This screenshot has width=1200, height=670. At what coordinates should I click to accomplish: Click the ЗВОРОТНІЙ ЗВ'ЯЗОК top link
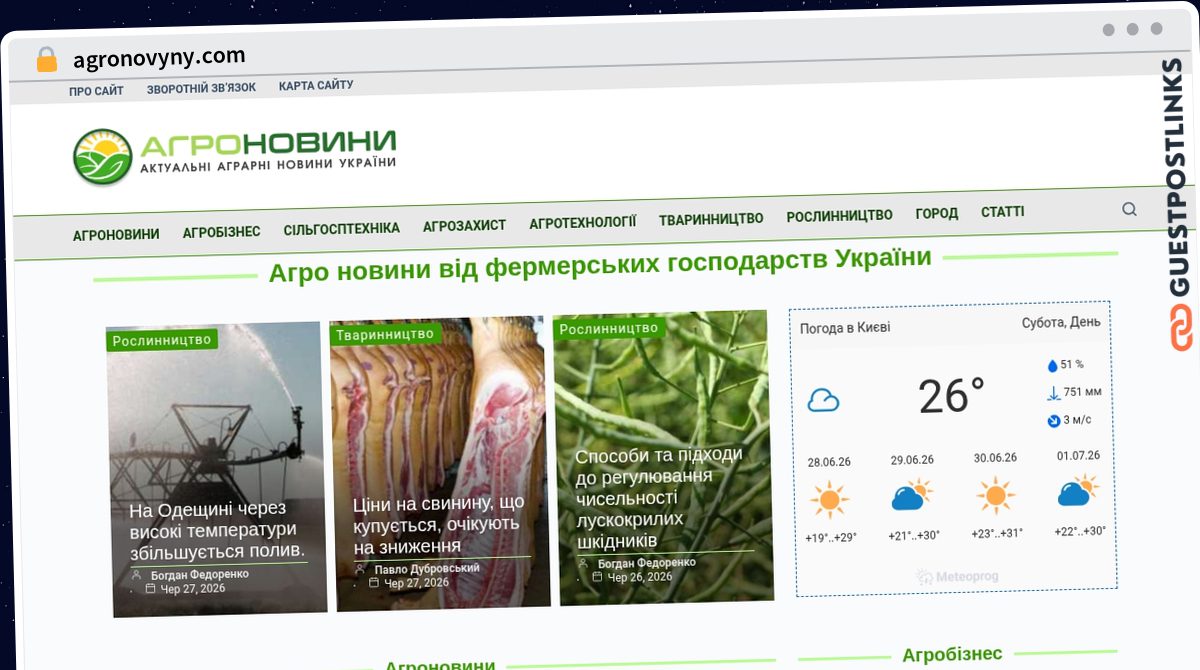tap(201, 88)
